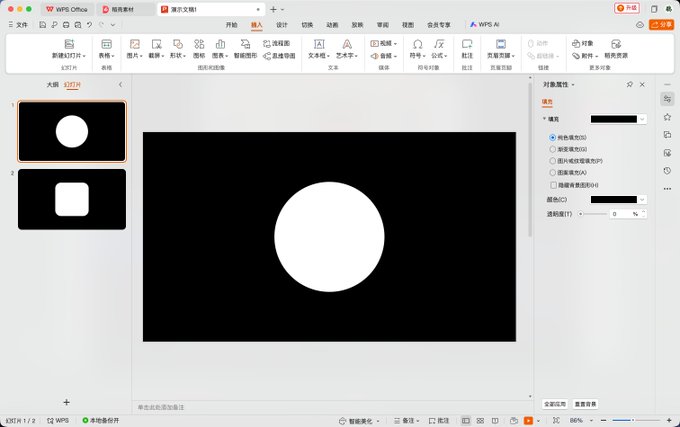Open the 设计 design tab
Image resolution: width=680 pixels, height=427 pixels.
coord(282,25)
